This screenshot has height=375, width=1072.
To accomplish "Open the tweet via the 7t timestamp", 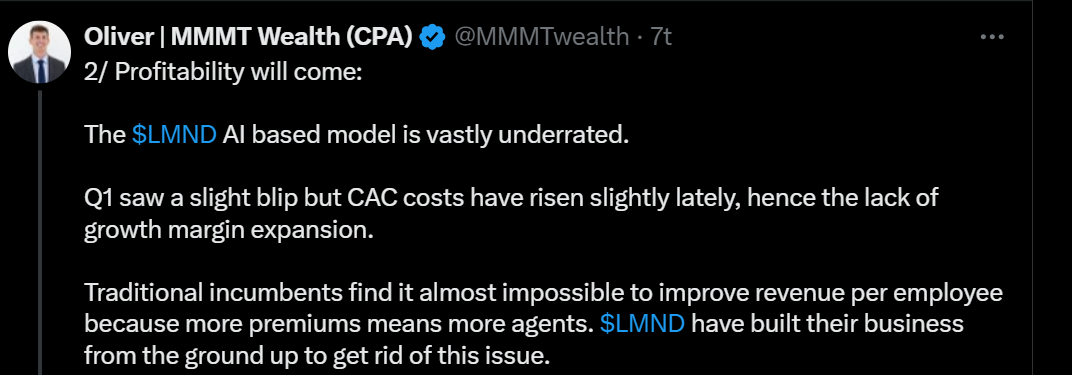I will 661,37.
